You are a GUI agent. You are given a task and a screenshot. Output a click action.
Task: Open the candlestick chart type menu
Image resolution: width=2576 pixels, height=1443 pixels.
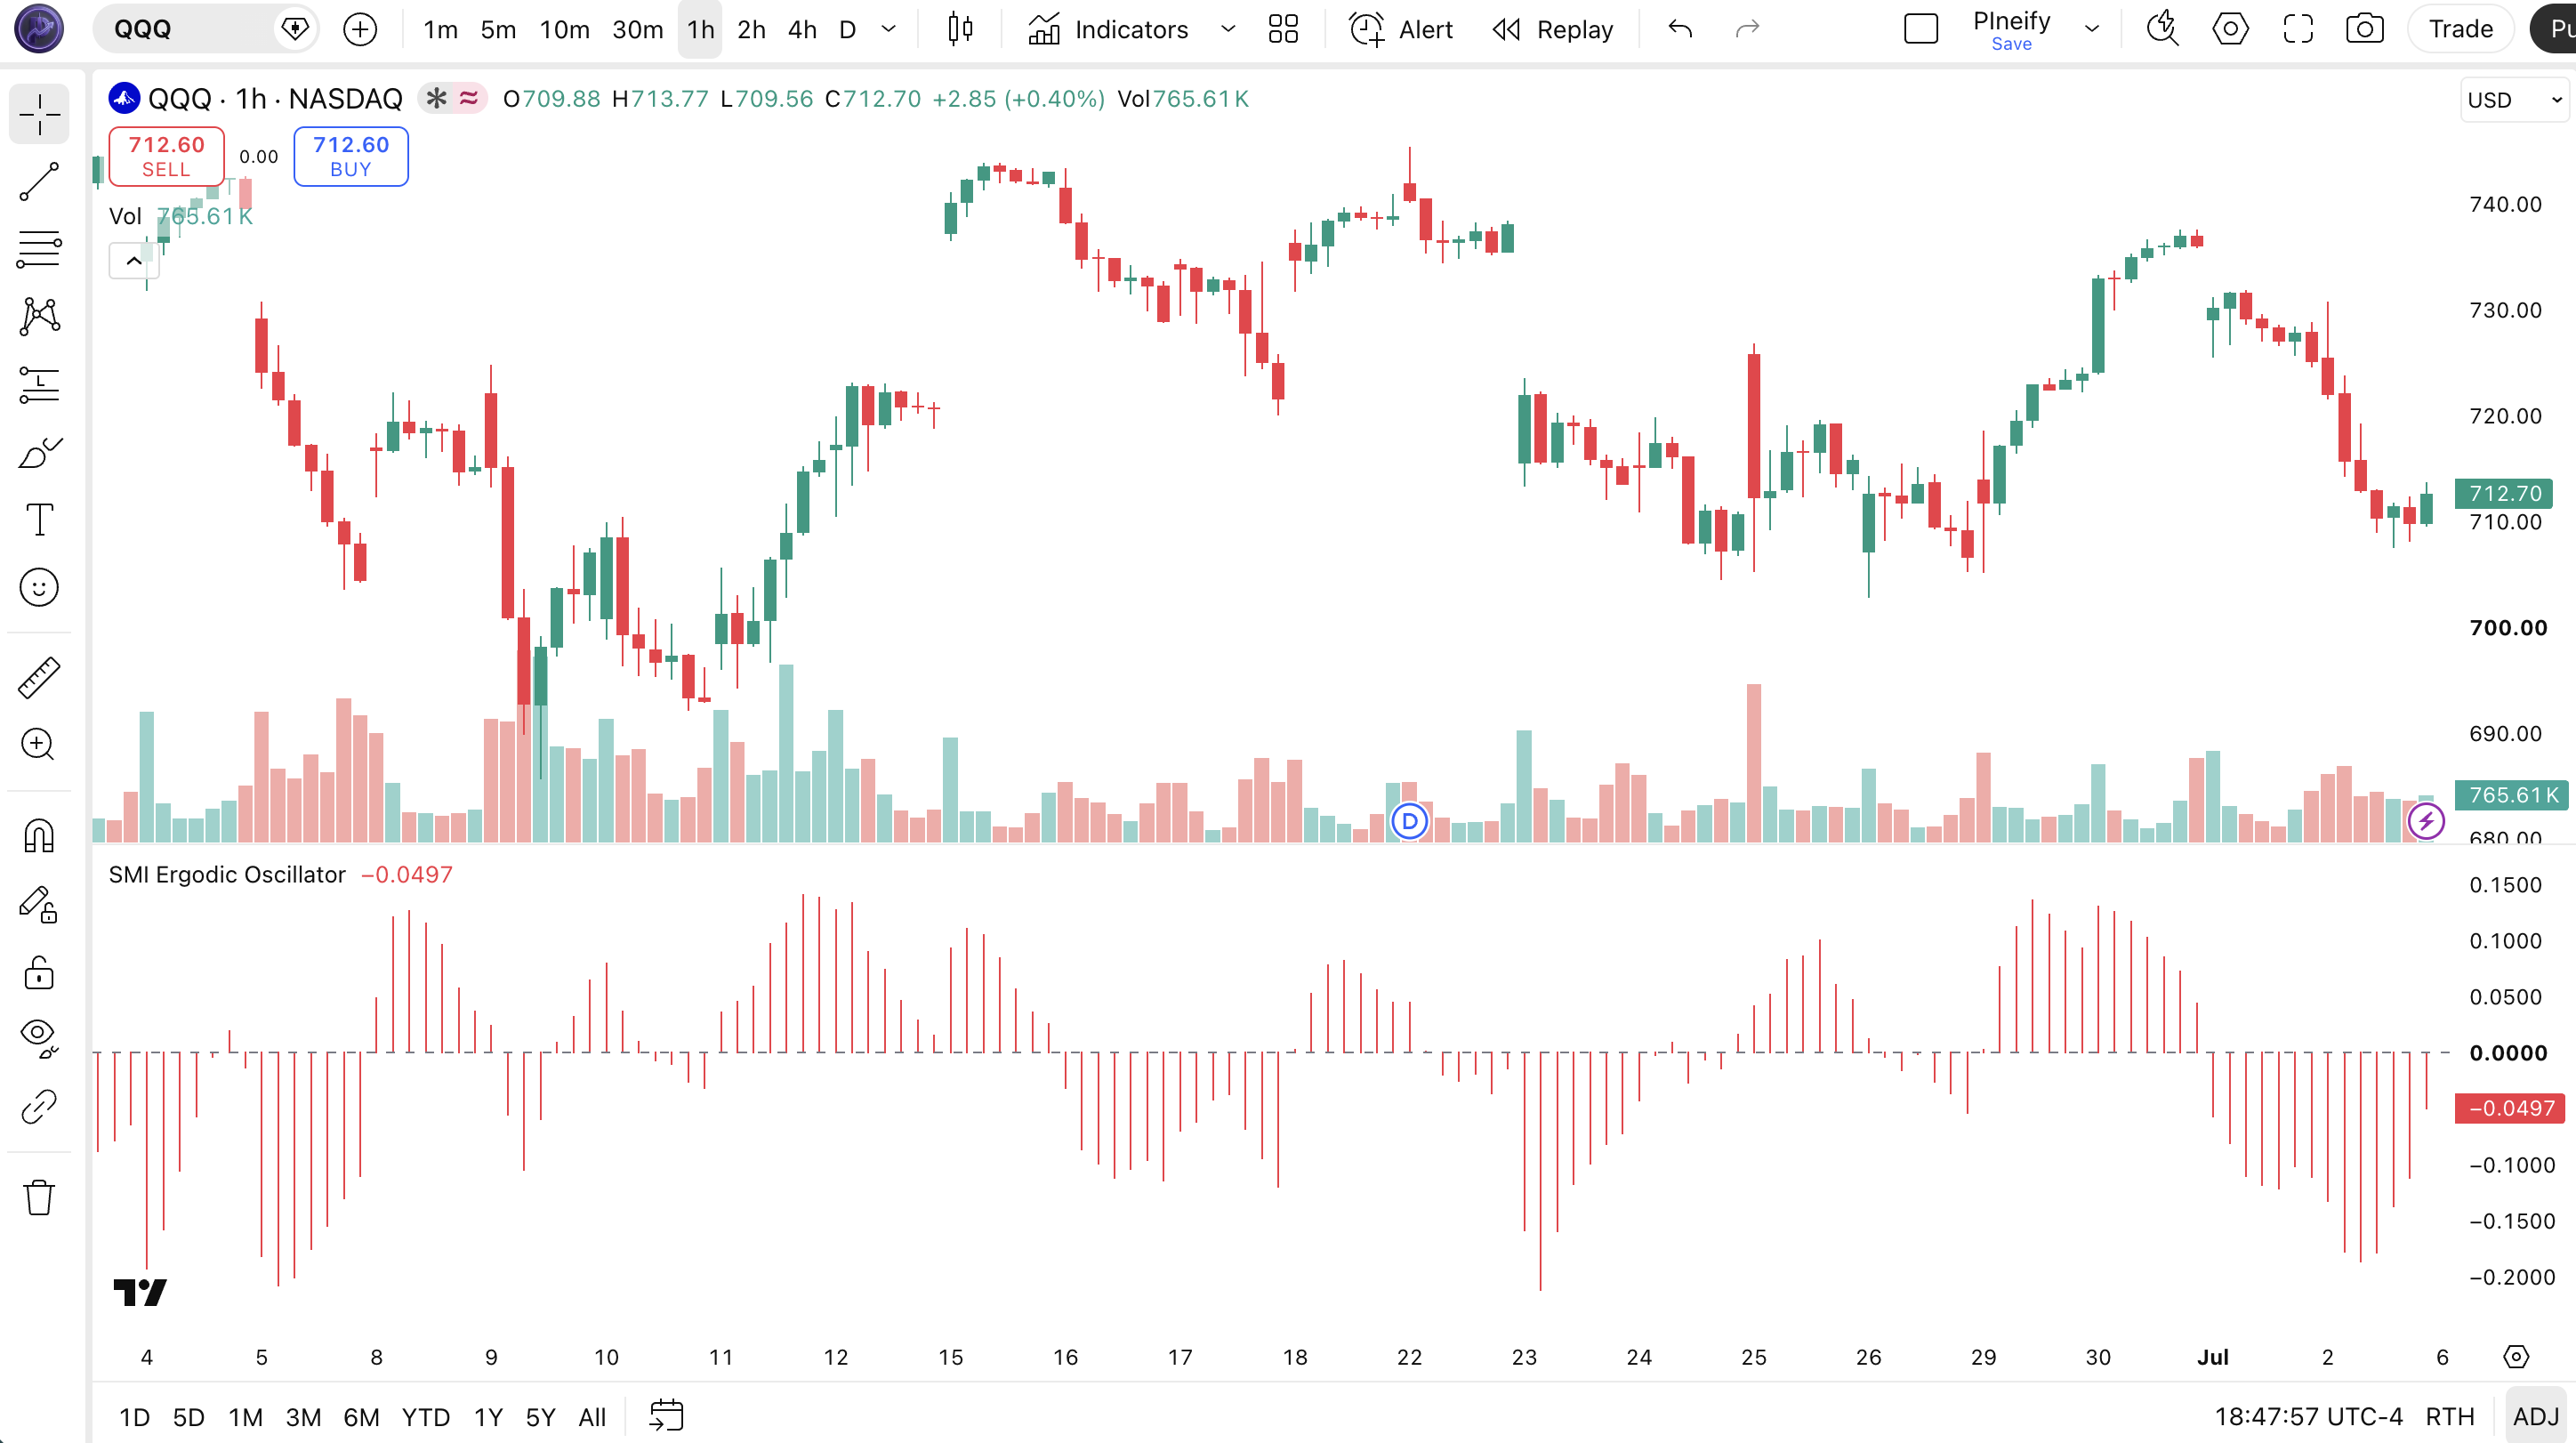(960, 29)
